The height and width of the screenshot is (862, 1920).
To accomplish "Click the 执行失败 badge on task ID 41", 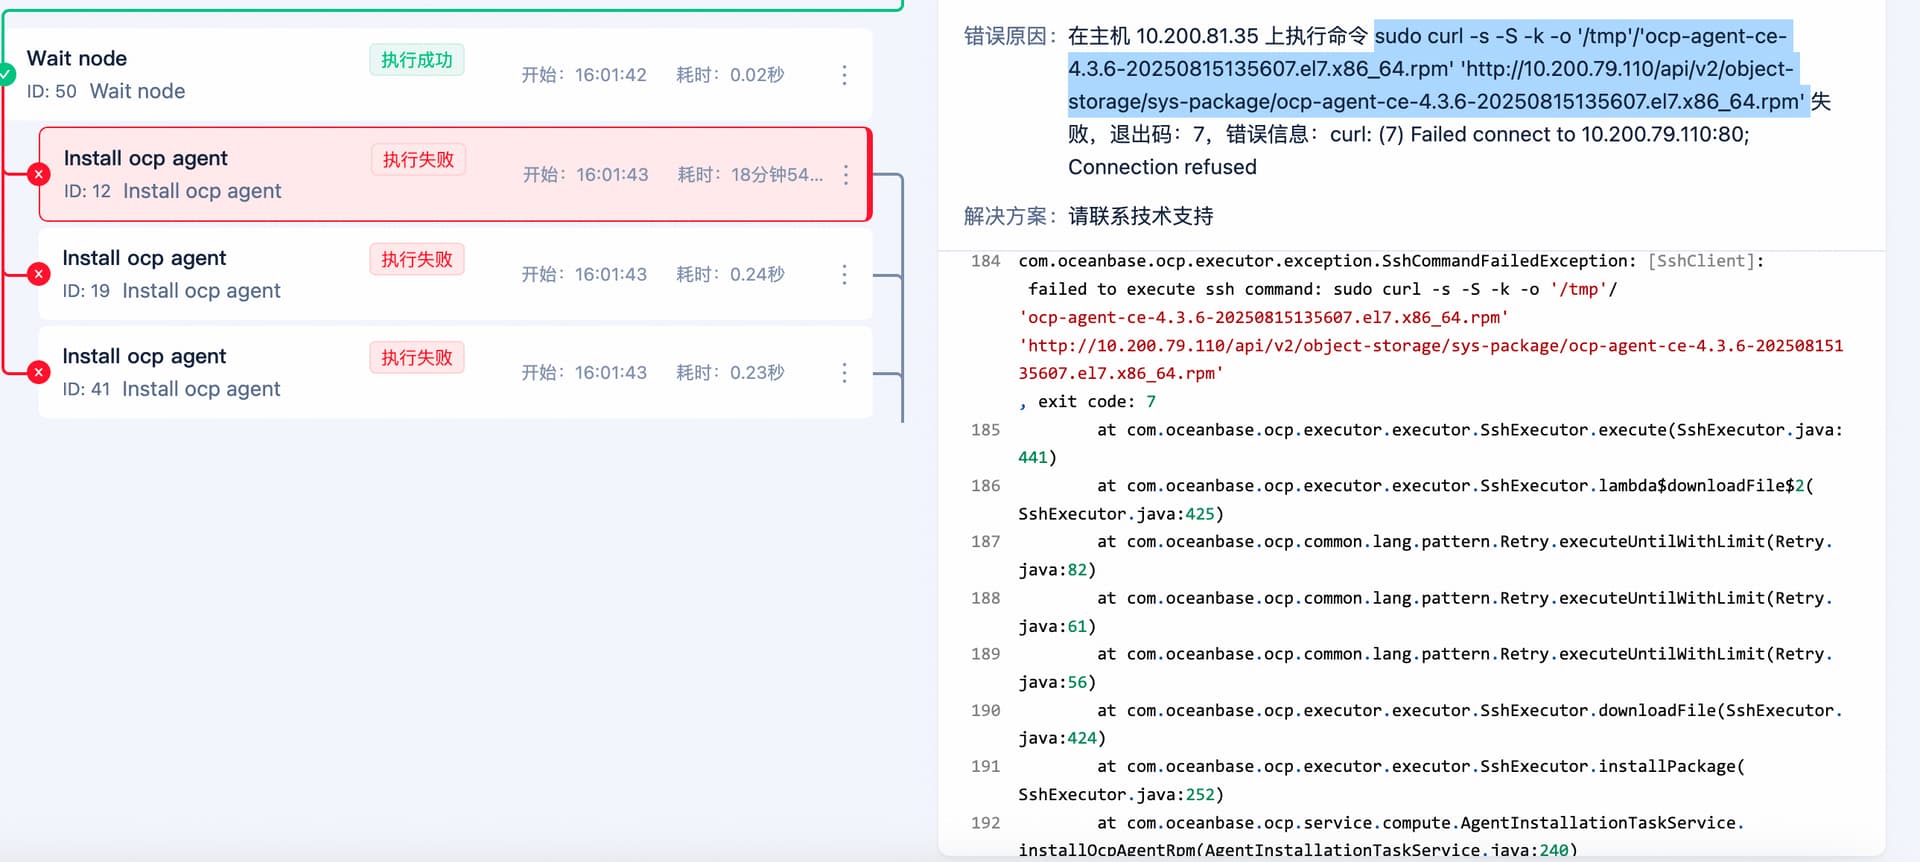I will click(416, 358).
